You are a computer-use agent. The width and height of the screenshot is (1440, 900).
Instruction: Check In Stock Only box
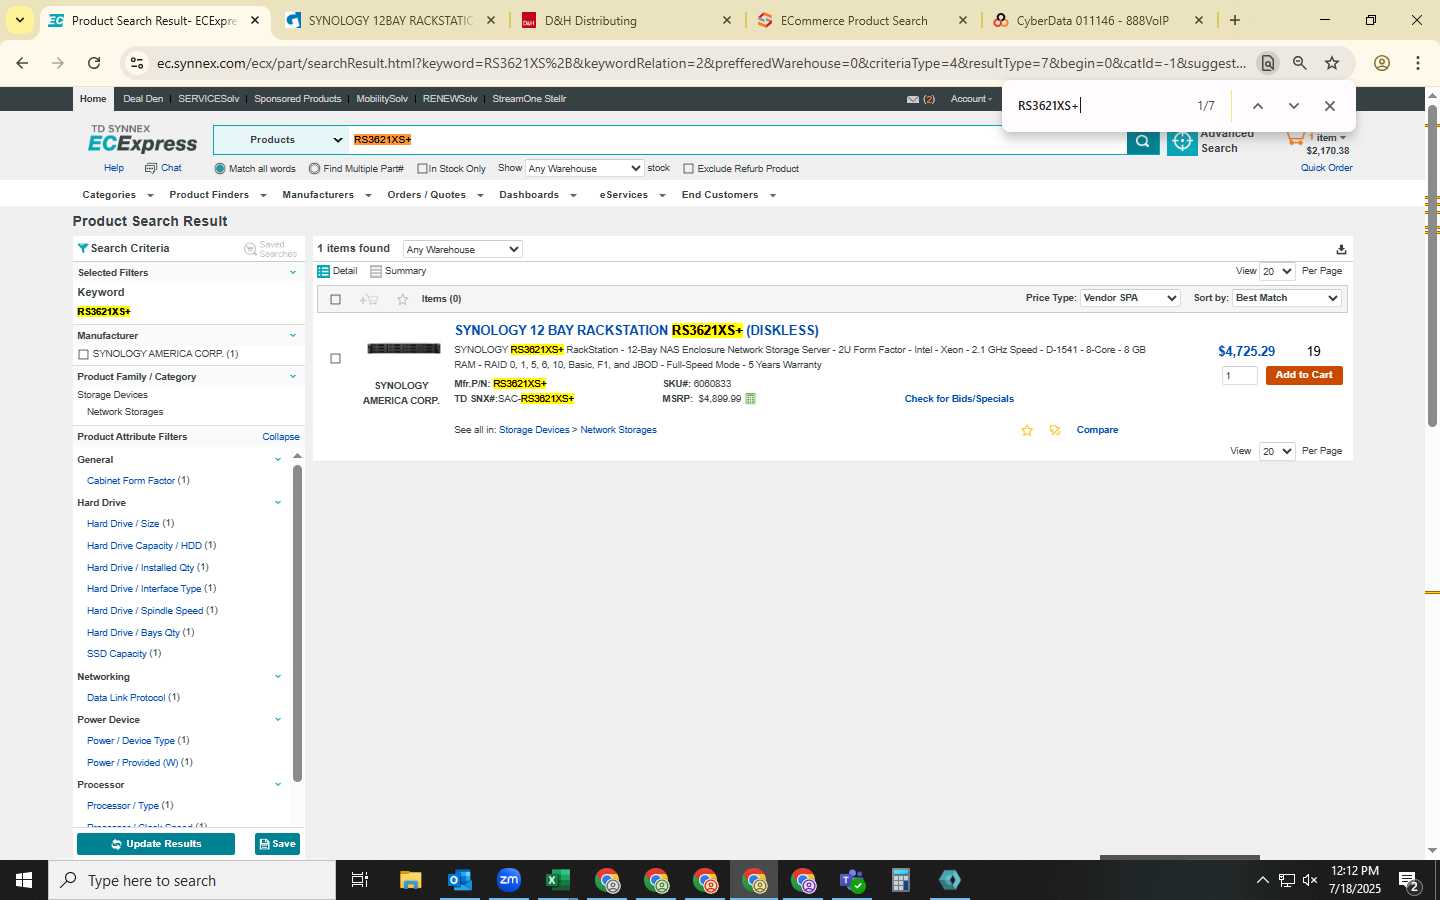pyautogui.click(x=422, y=169)
